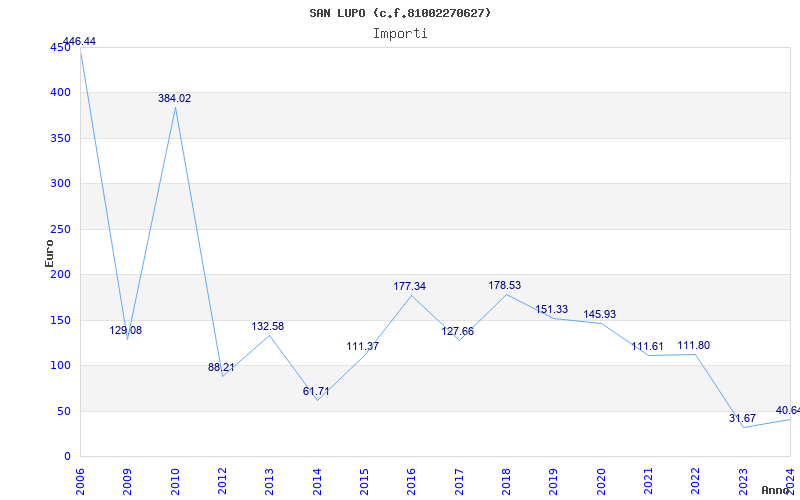
Task: Click the chart title SAN LUPO (c.f.81002270627)
Action: (x=400, y=13)
